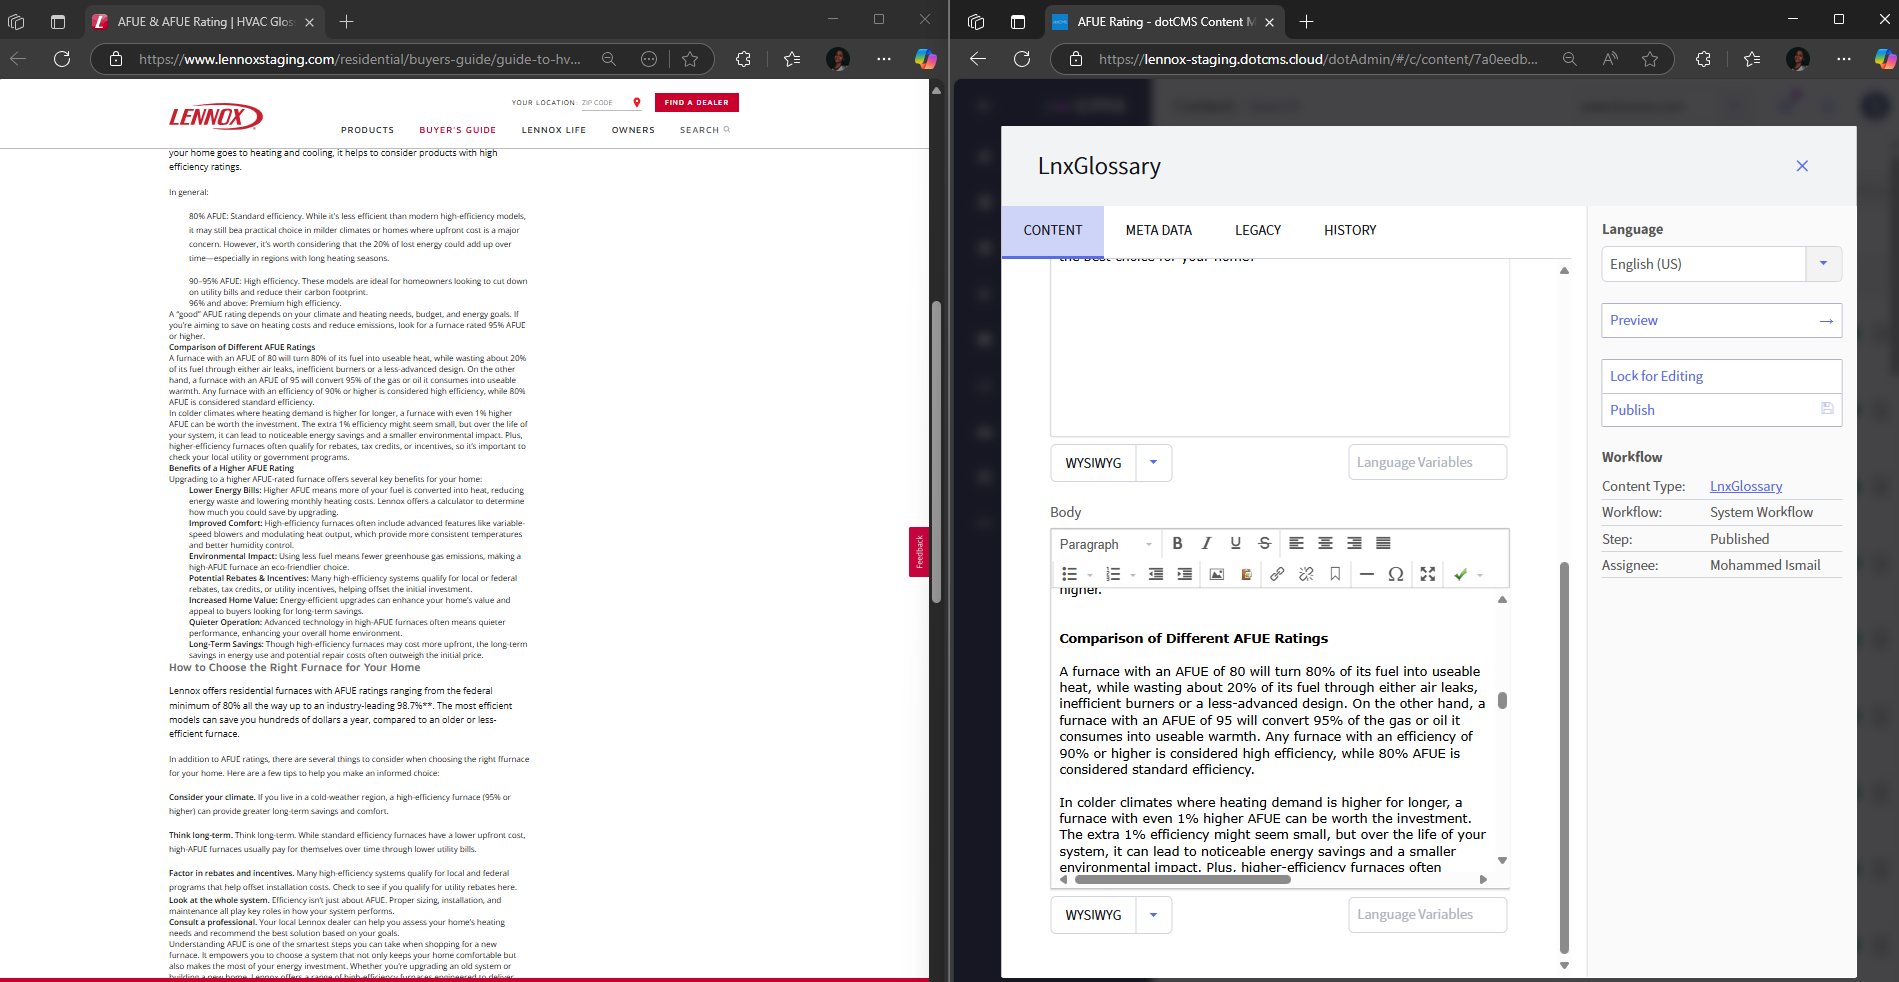Open the Paragraph format dropdown
1899x982 pixels.
point(1106,544)
